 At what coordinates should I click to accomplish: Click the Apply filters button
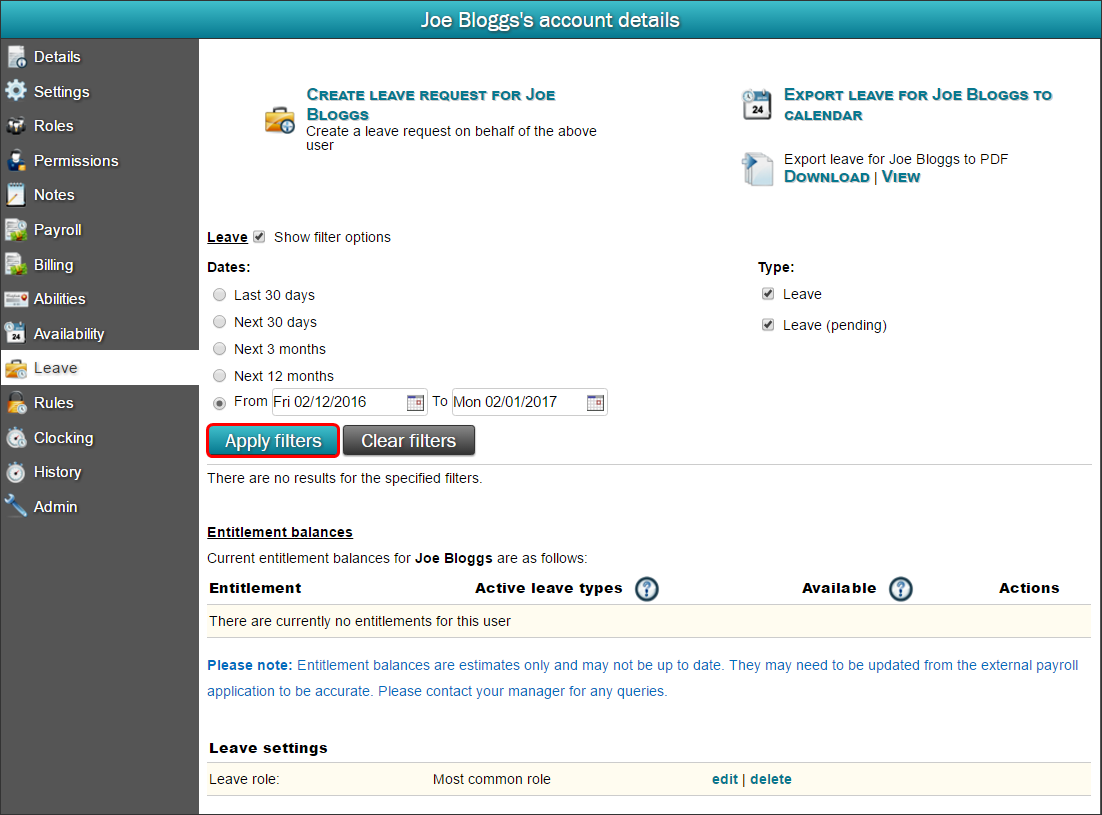pos(273,441)
